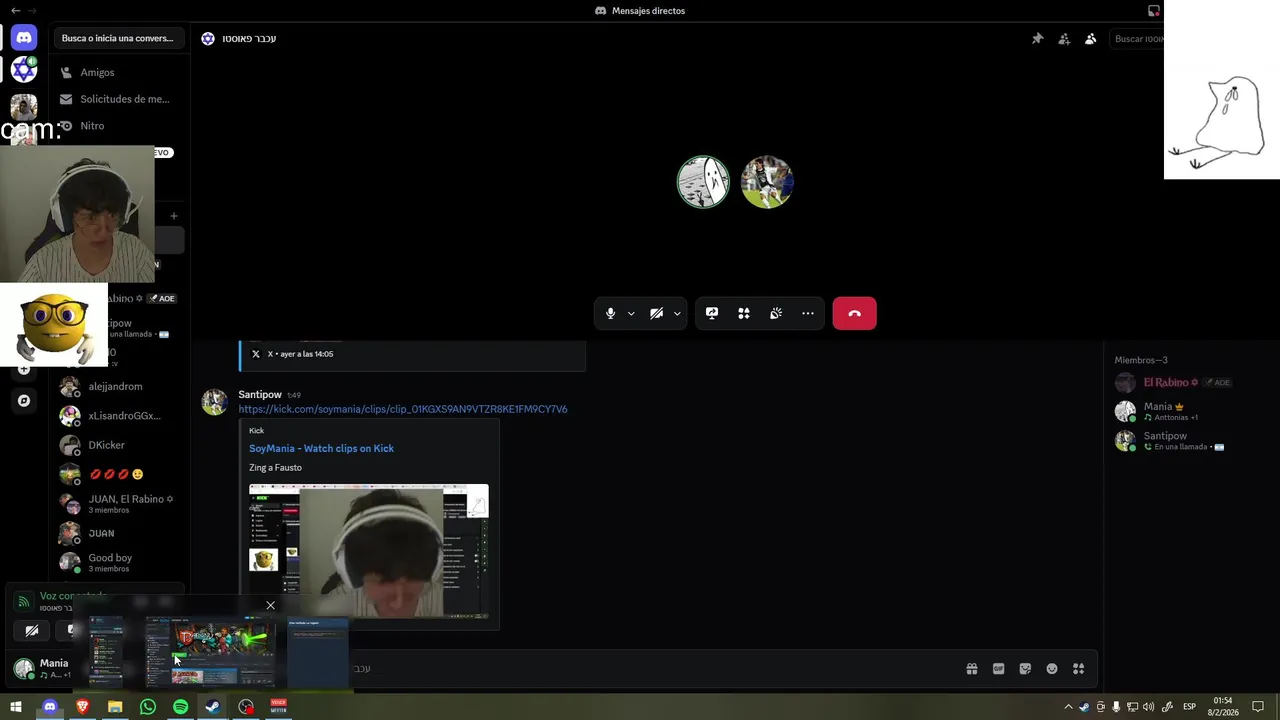Mute the microphone in call controls

(x=610, y=313)
